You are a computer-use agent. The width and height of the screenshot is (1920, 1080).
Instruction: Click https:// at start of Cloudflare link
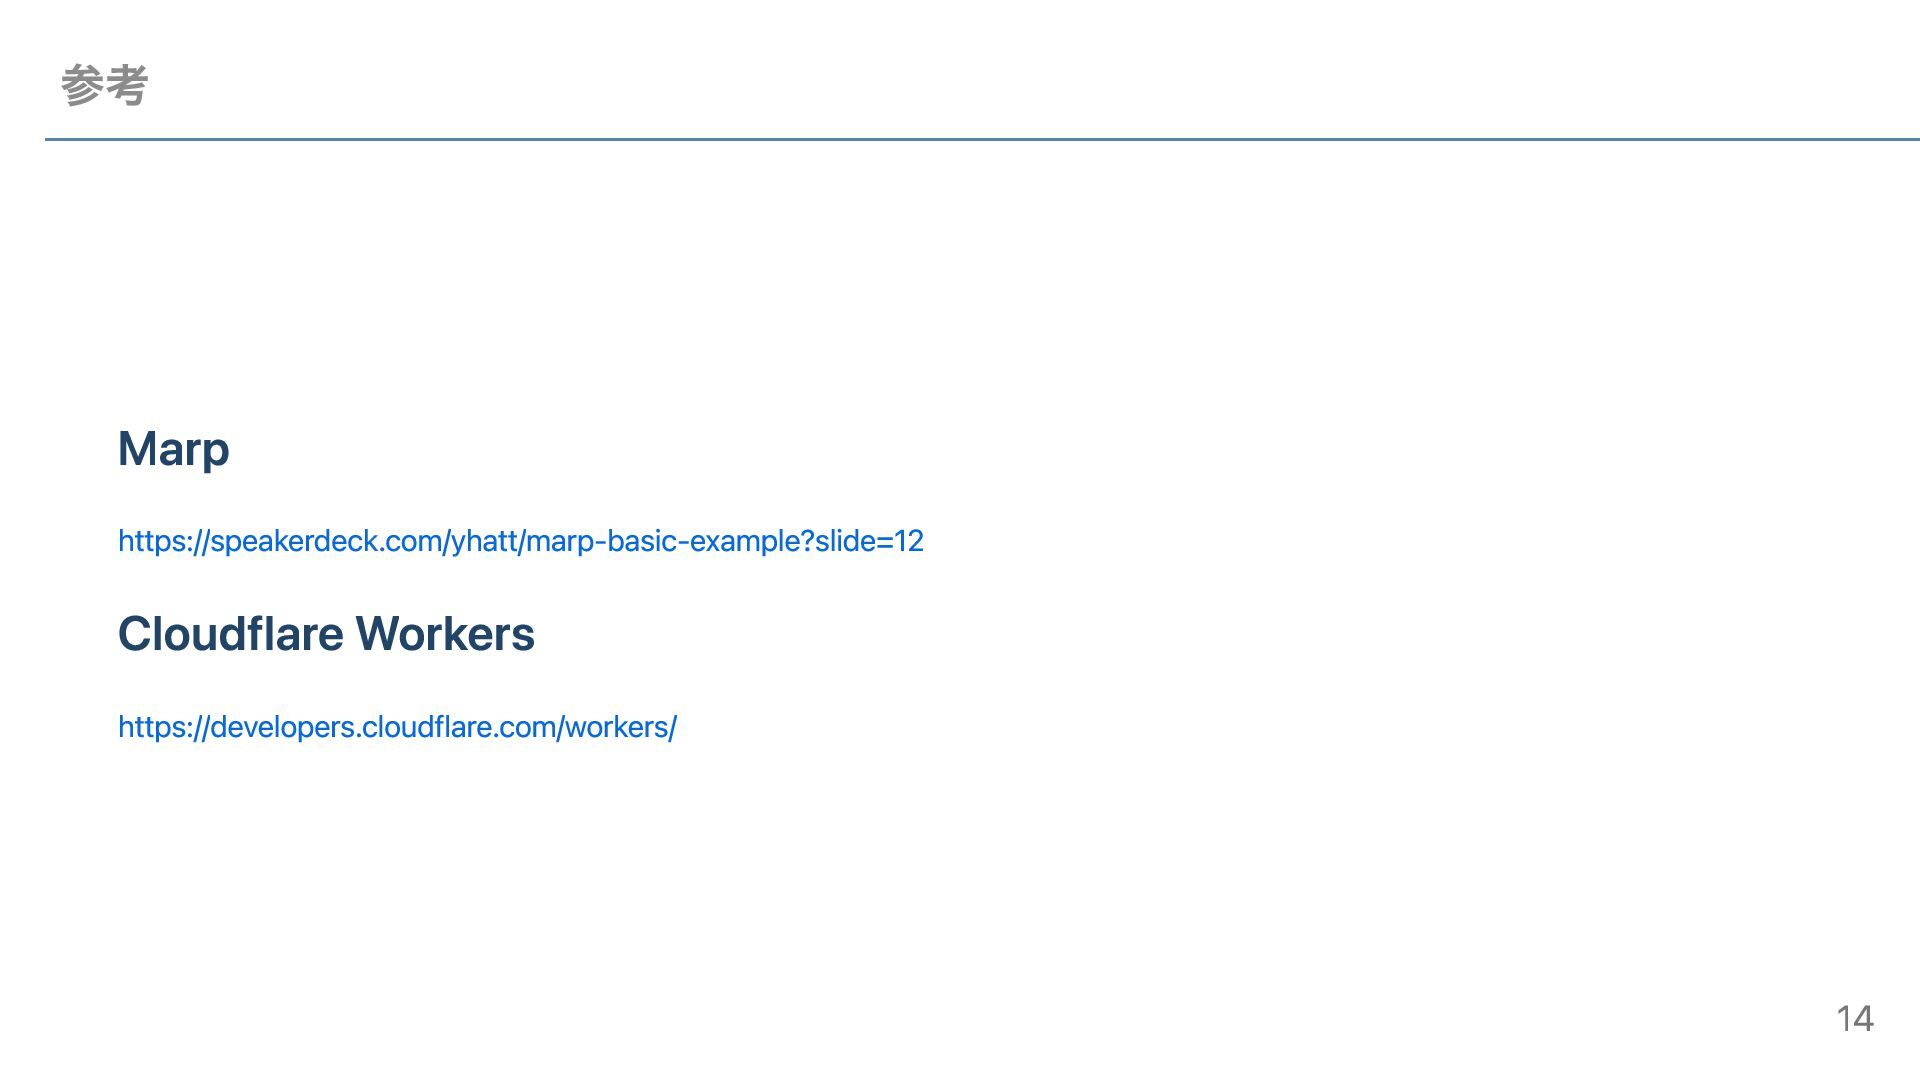164,727
